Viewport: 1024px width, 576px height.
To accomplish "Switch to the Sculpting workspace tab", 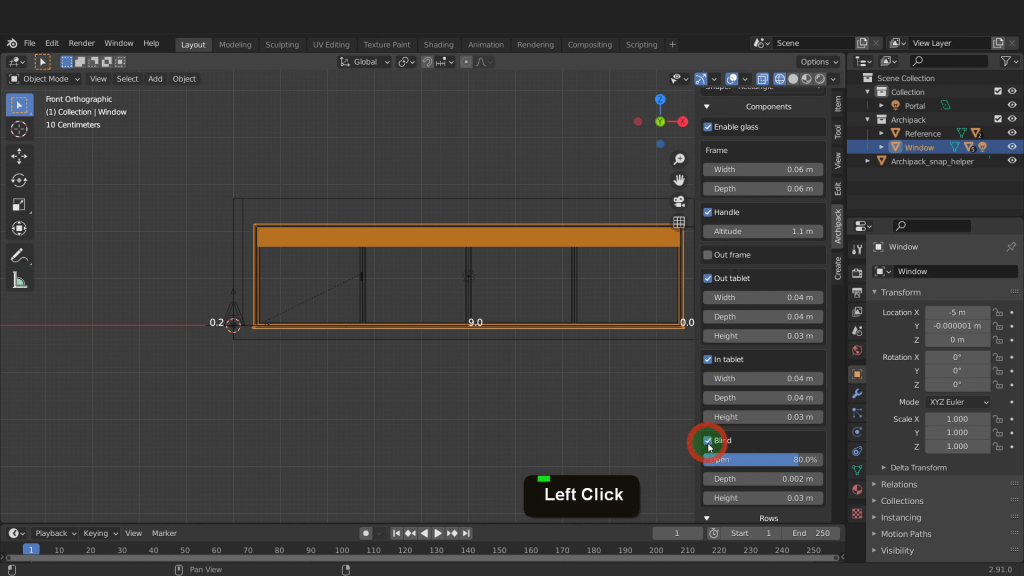I will click(281, 45).
